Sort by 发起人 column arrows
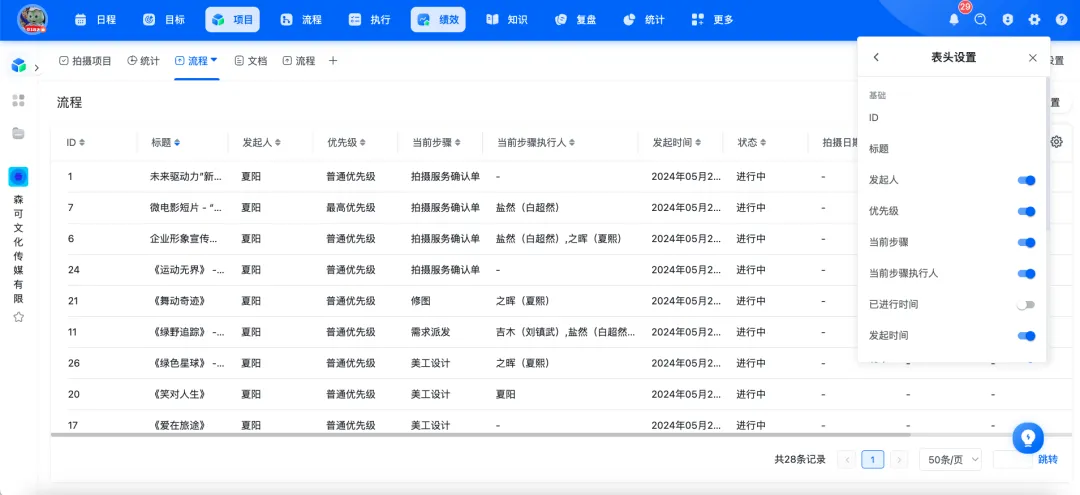The height and width of the screenshot is (495, 1080). coord(278,143)
